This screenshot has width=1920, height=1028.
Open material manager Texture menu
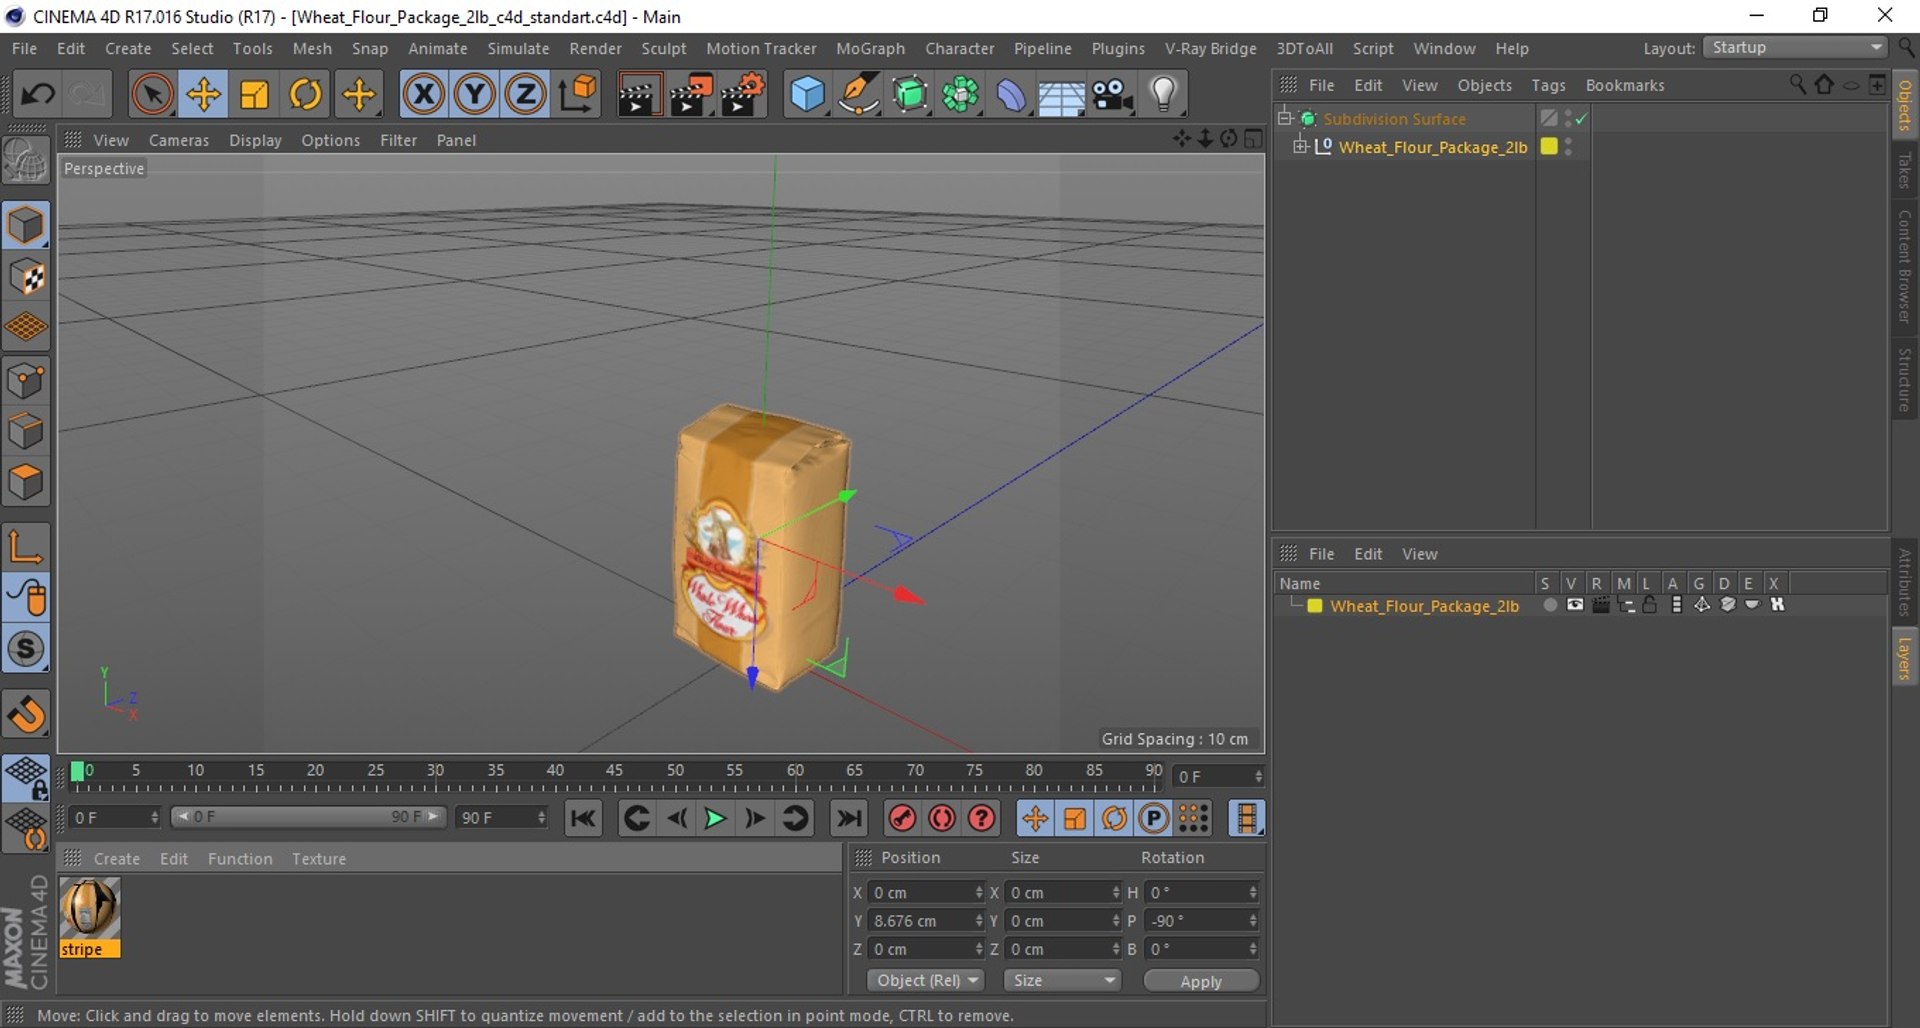click(x=319, y=859)
